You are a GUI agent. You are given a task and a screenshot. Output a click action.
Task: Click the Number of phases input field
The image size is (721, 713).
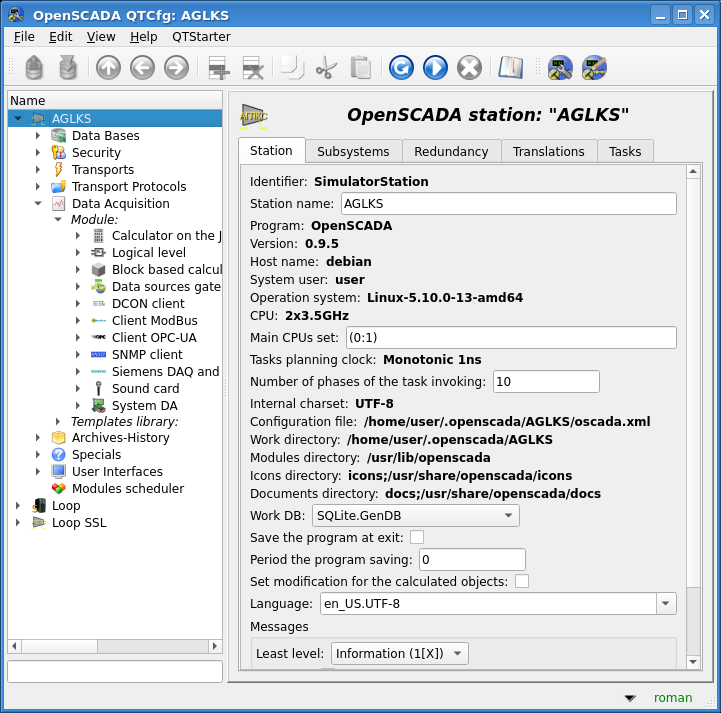(546, 382)
